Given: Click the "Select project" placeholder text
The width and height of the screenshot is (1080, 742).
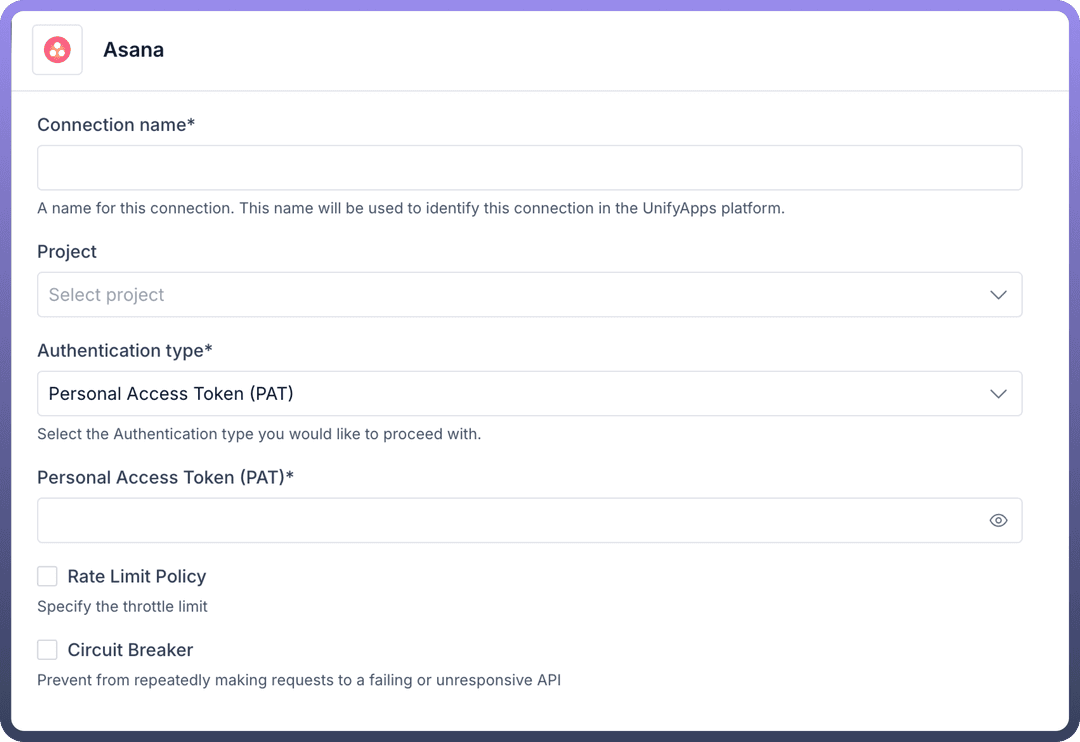Looking at the screenshot, I should (x=106, y=295).
